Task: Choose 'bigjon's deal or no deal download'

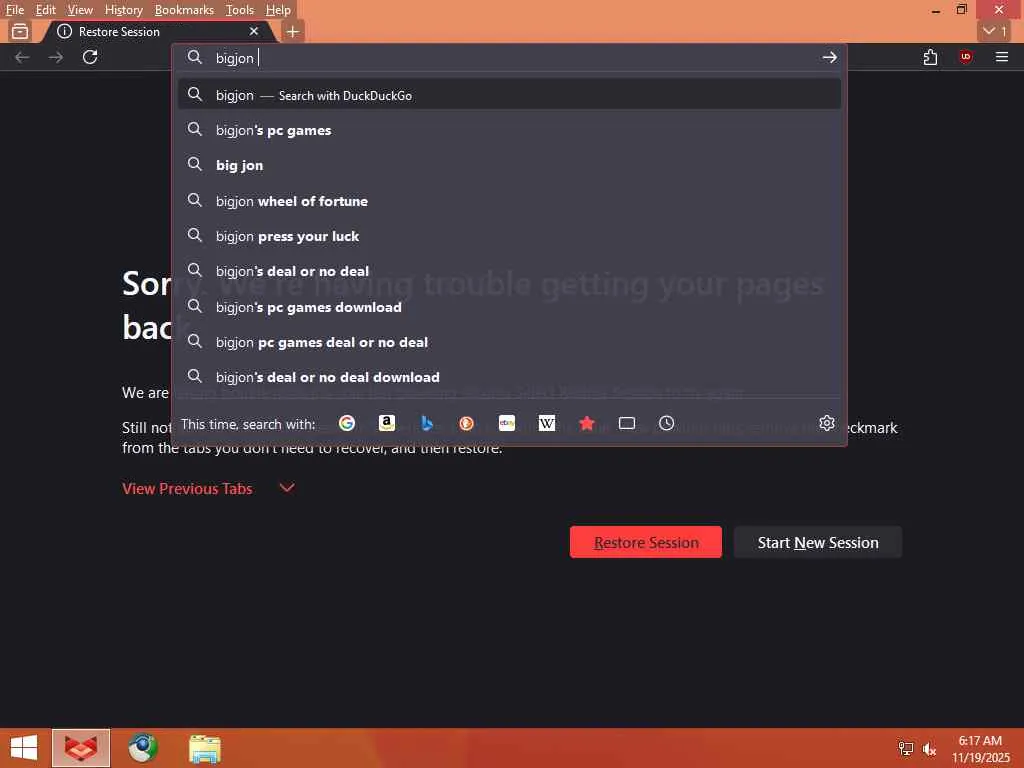Action: (x=509, y=377)
